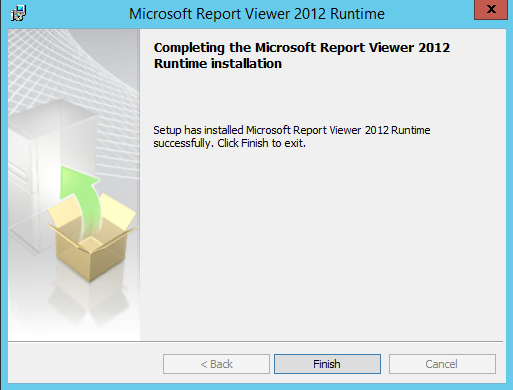
Task: Click the blue bottom window border
Action: [256, 387]
